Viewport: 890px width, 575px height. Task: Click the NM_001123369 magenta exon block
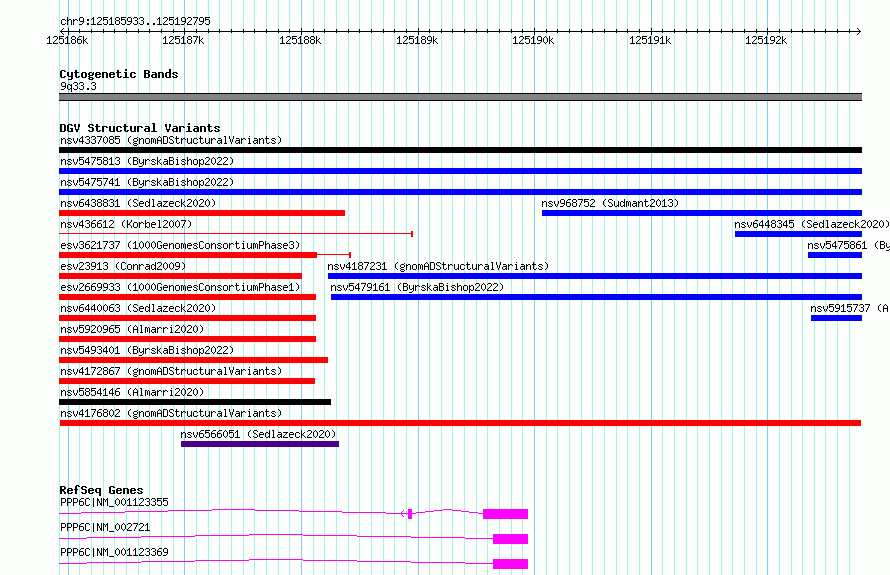click(511, 564)
